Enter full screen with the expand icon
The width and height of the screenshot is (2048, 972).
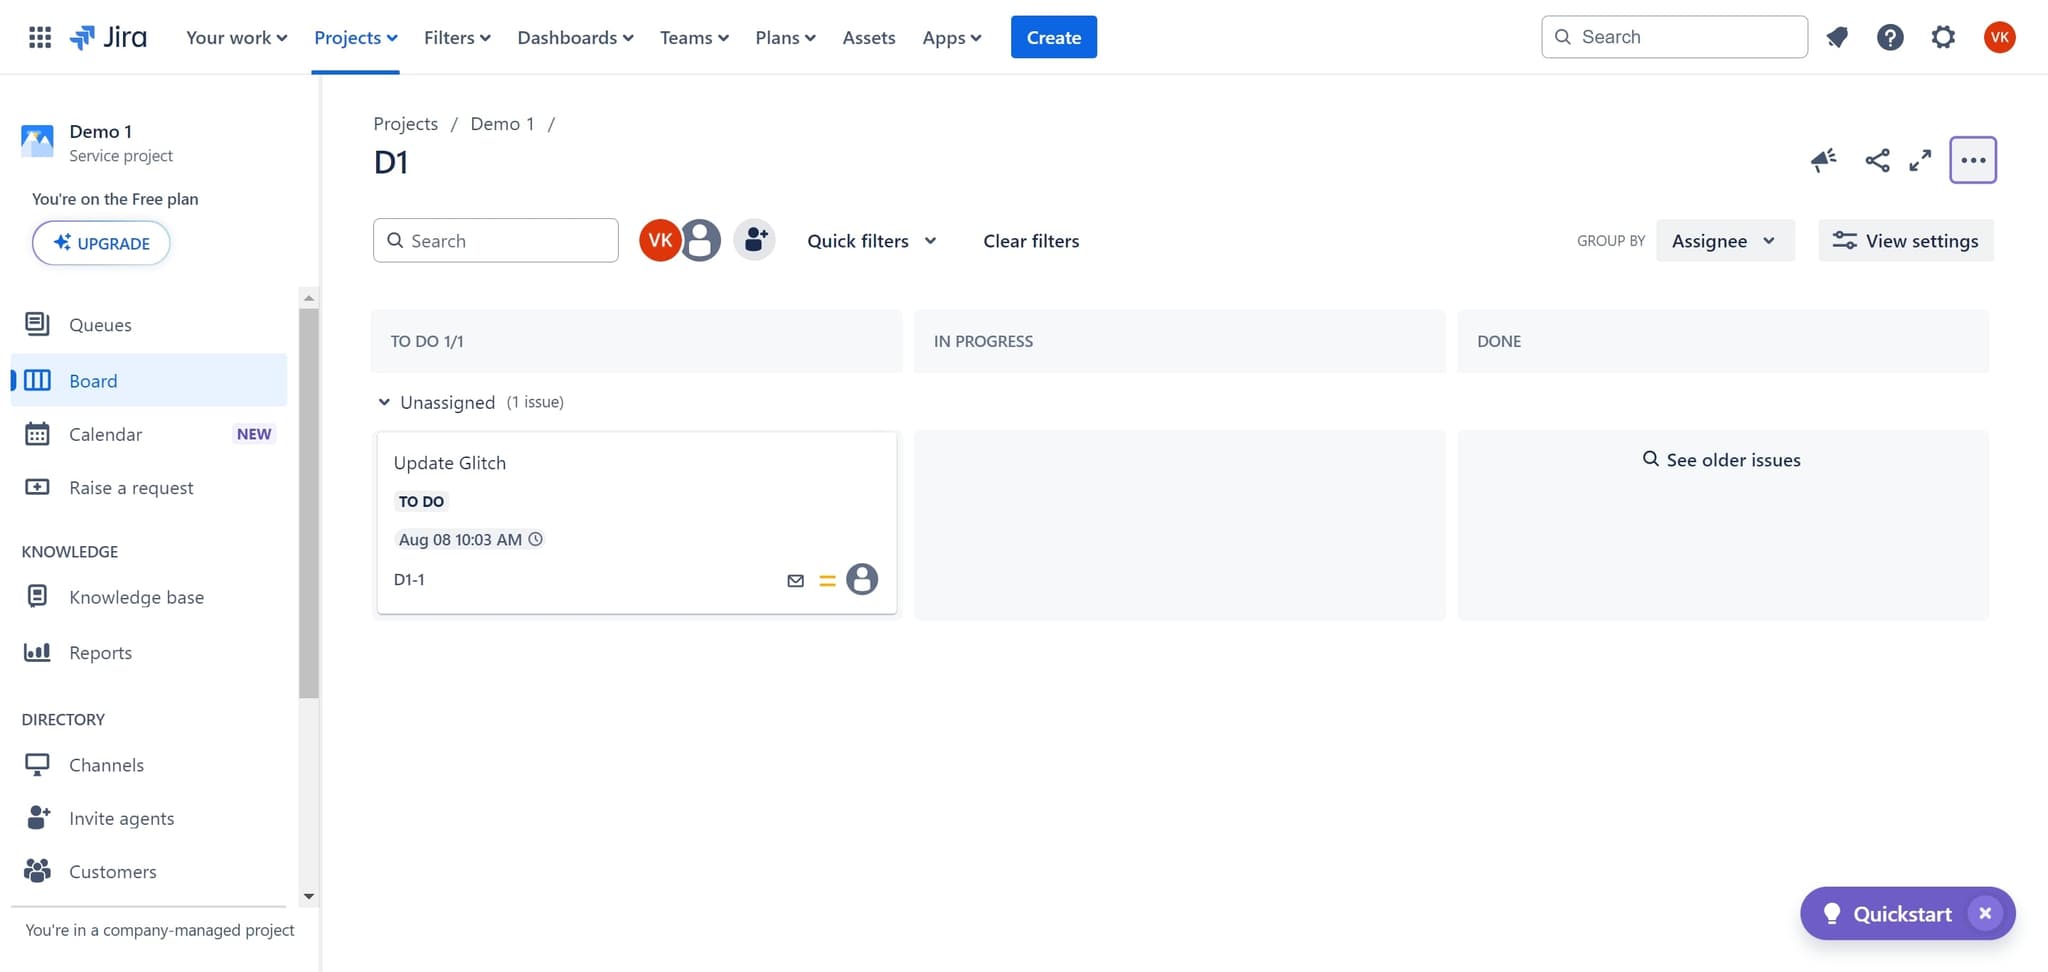(x=1920, y=160)
